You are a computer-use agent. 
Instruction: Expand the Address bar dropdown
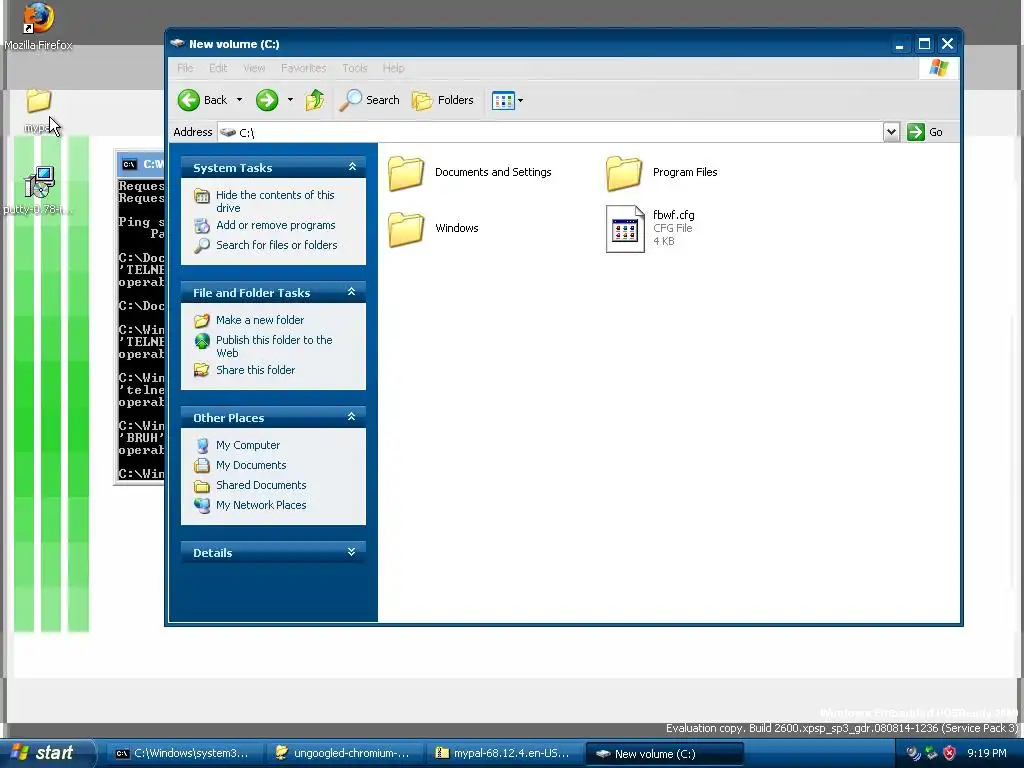point(891,132)
